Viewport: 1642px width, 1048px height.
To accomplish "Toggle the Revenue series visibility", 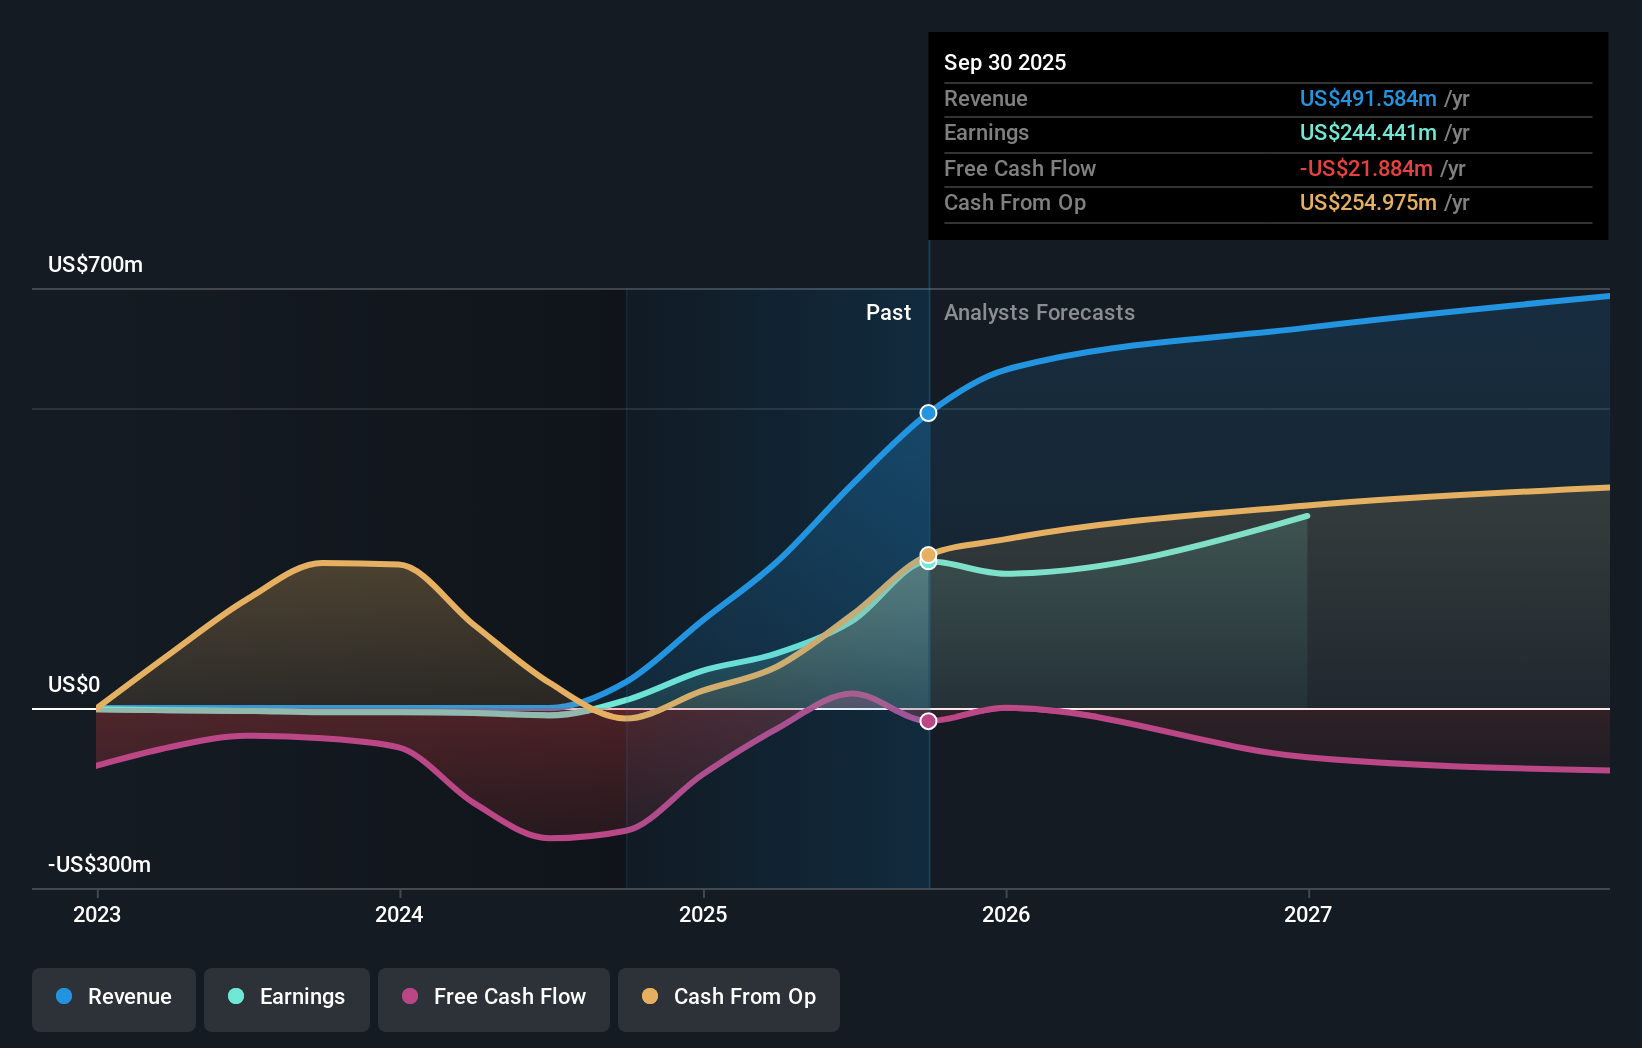I will point(113,997).
